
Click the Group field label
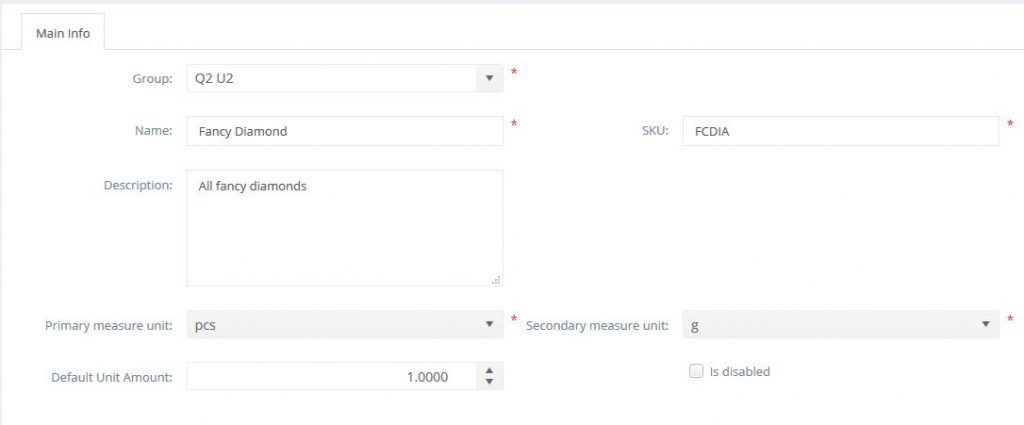tap(152, 78)
